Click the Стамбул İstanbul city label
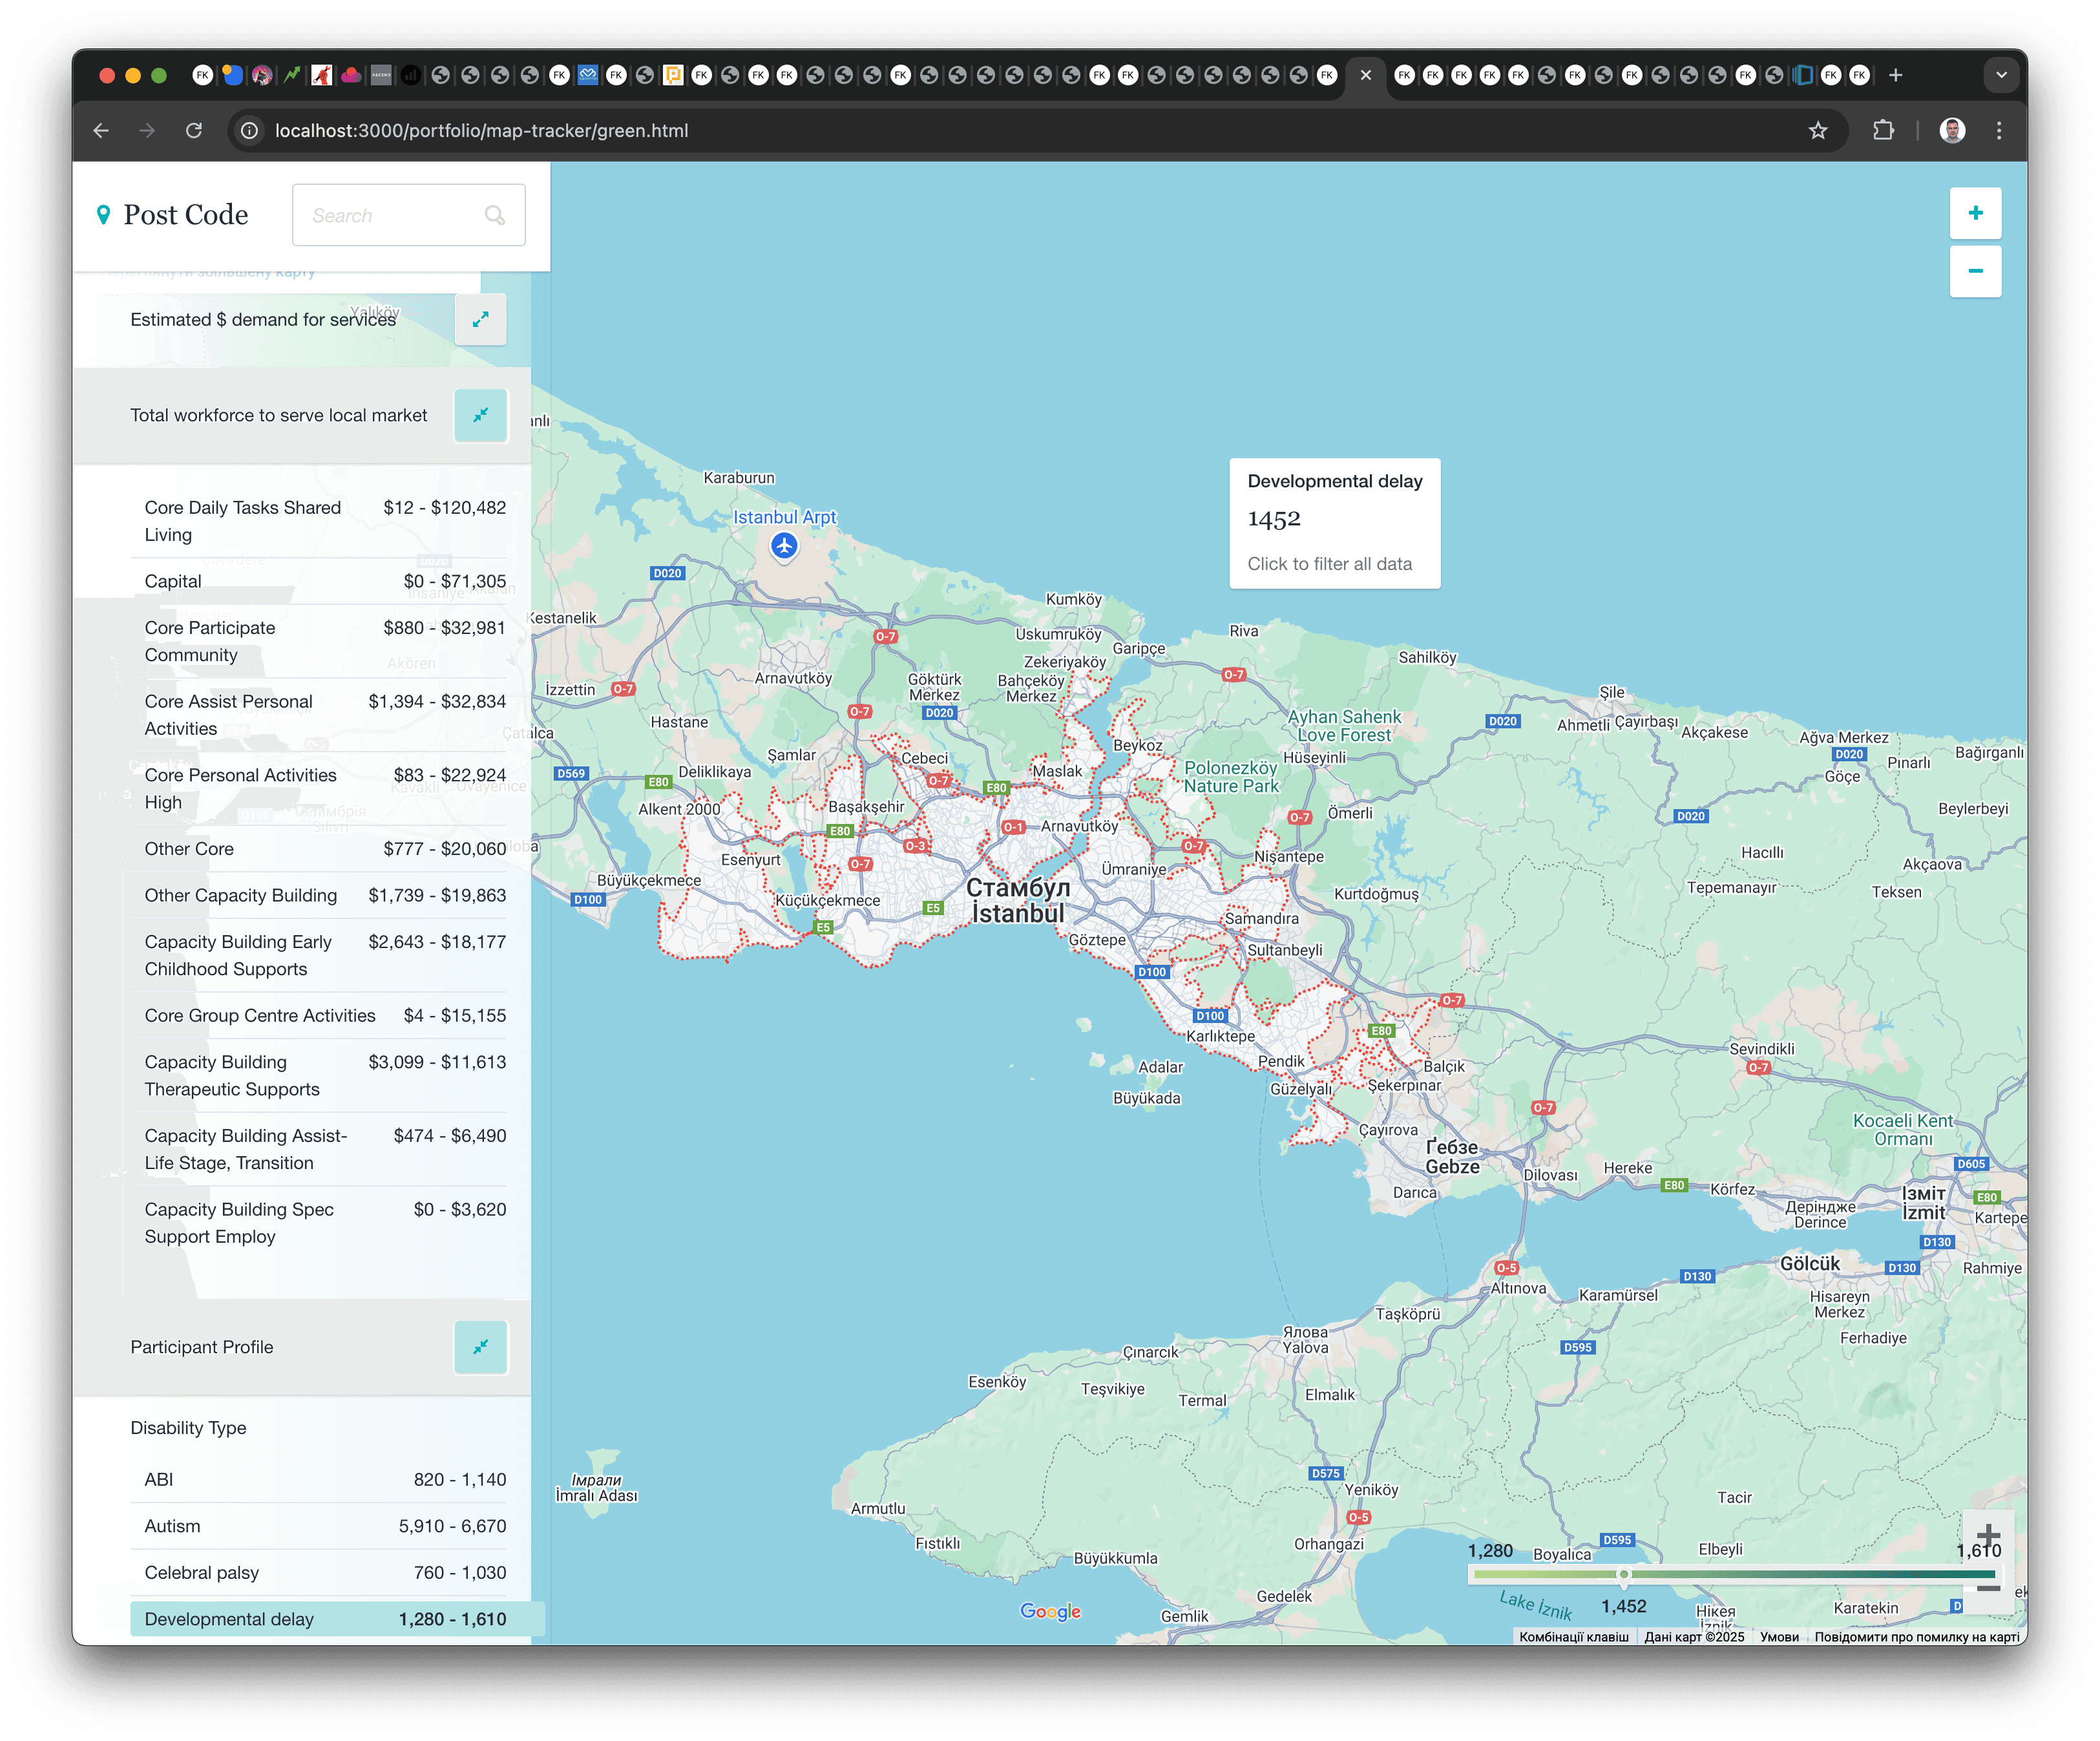 click(x=1018, y=900)
